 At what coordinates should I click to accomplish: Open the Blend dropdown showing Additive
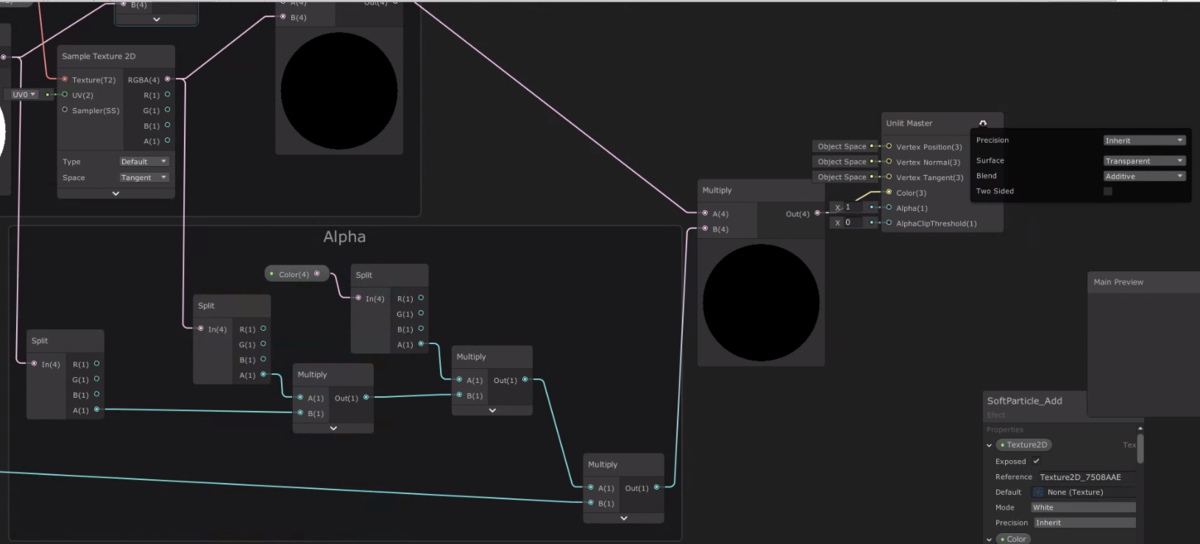coord(1145,176)
